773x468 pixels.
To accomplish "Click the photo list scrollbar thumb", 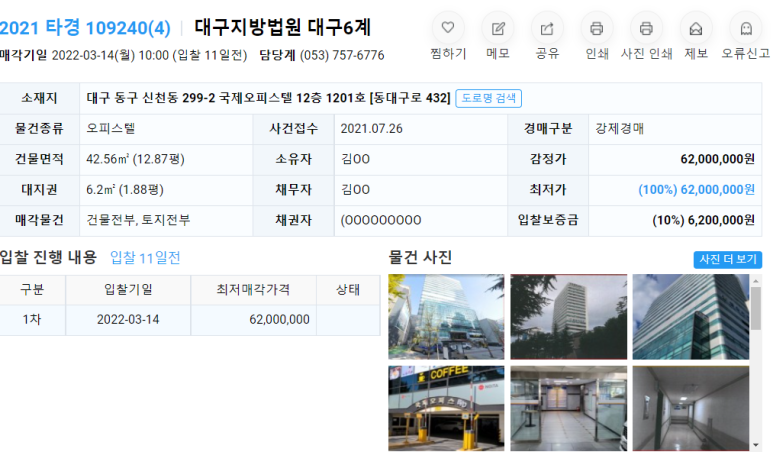I will pos(756,308).
